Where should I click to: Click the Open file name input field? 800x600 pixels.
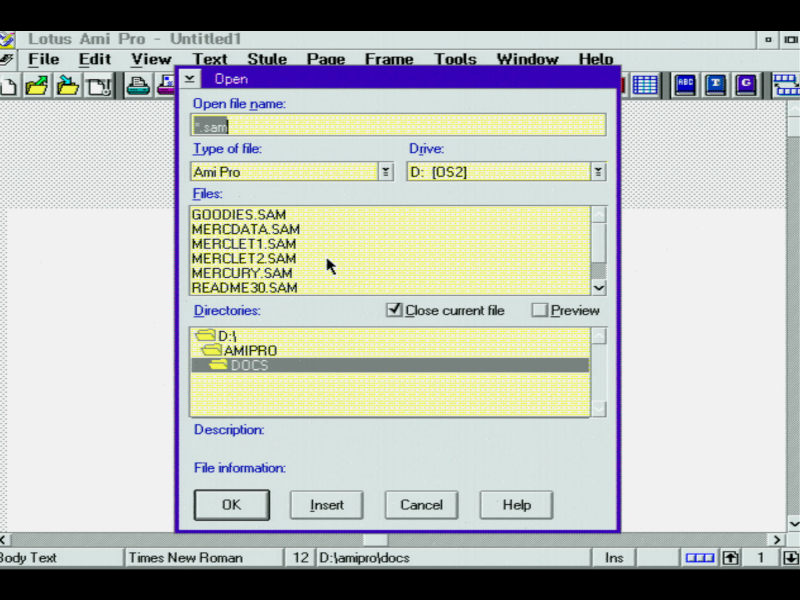point(398,125)
